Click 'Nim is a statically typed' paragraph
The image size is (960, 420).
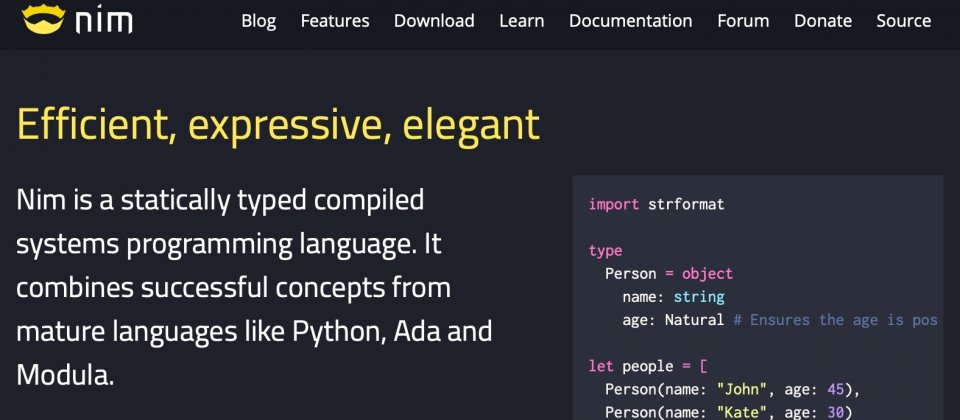pos(254,287)
